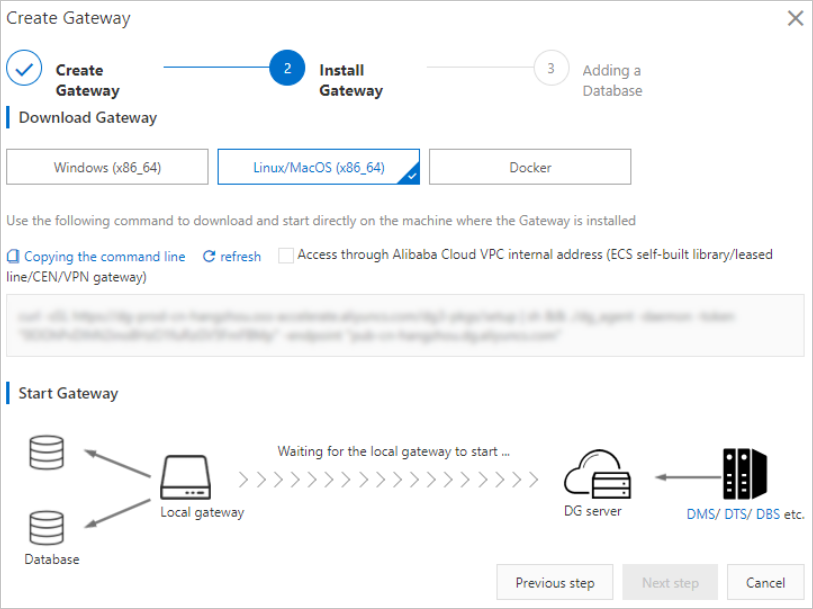
Task: Click the Database label under the cylinders
Action: pos(52,559)
